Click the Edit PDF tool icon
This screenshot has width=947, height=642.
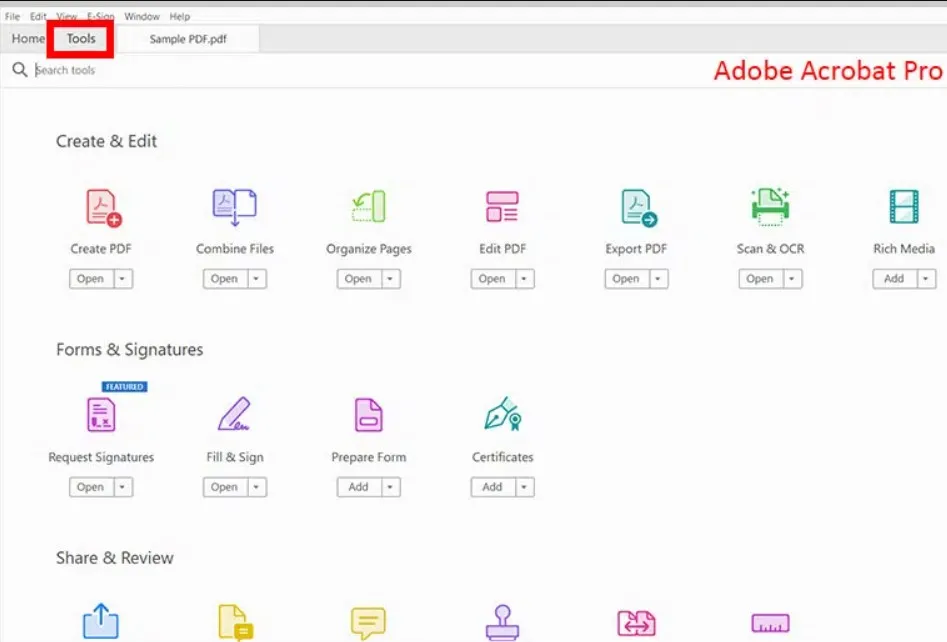(502, 207)
